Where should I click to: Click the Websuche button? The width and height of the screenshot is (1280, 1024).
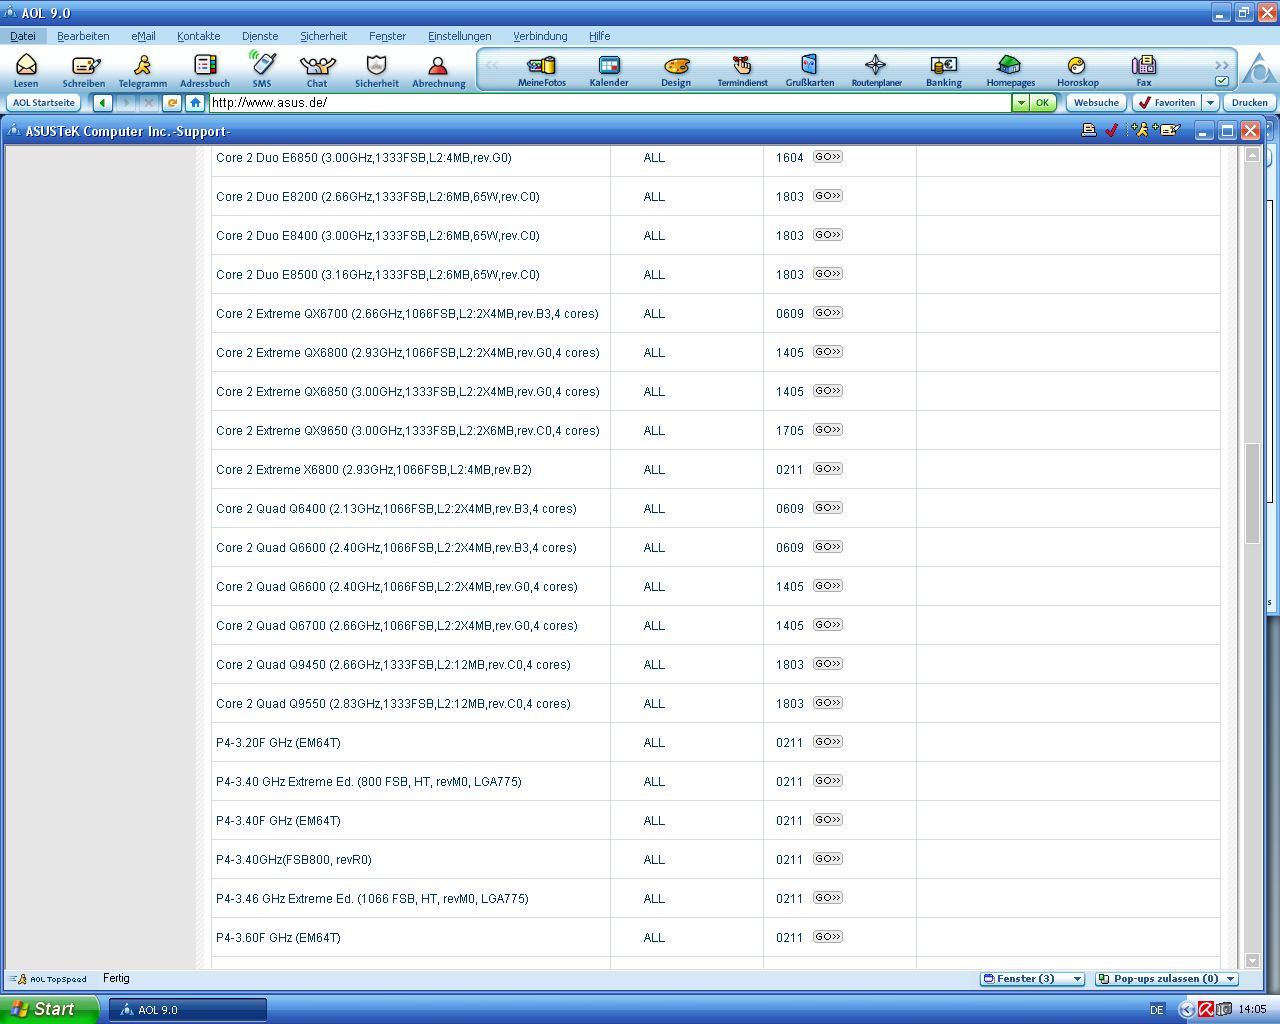pos(1096,103)
